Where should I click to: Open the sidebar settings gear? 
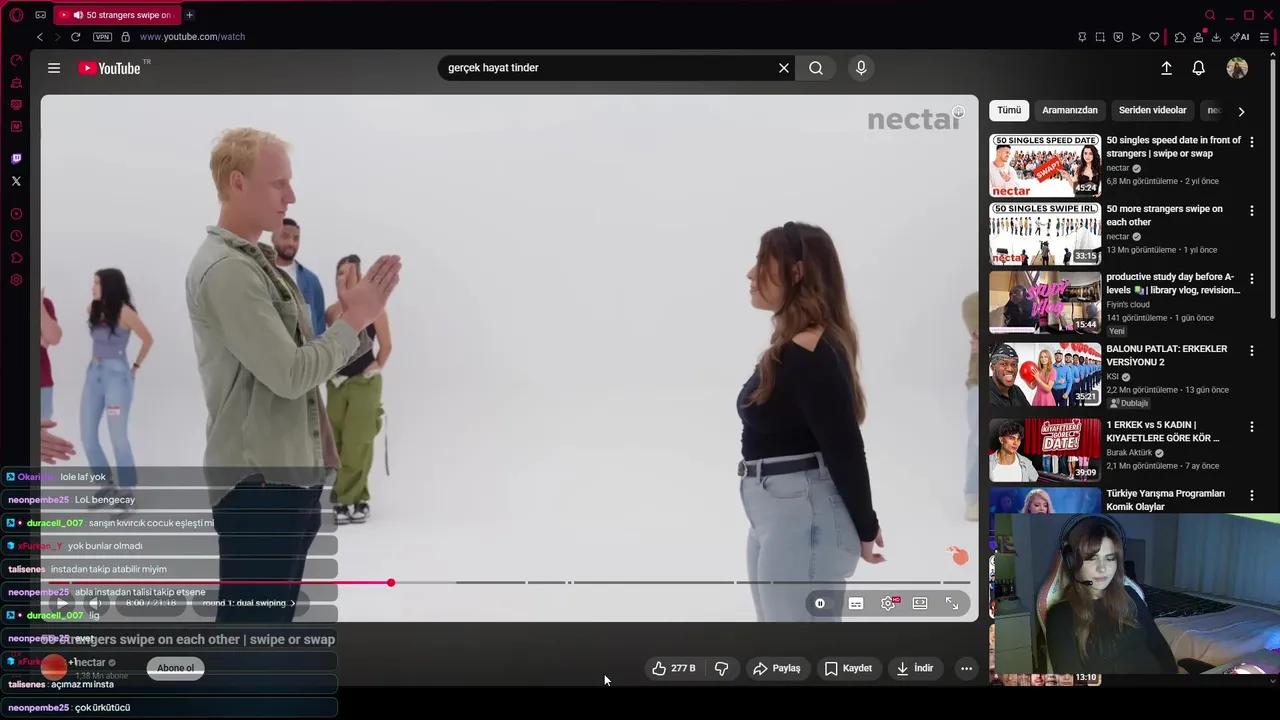(16, 280)
